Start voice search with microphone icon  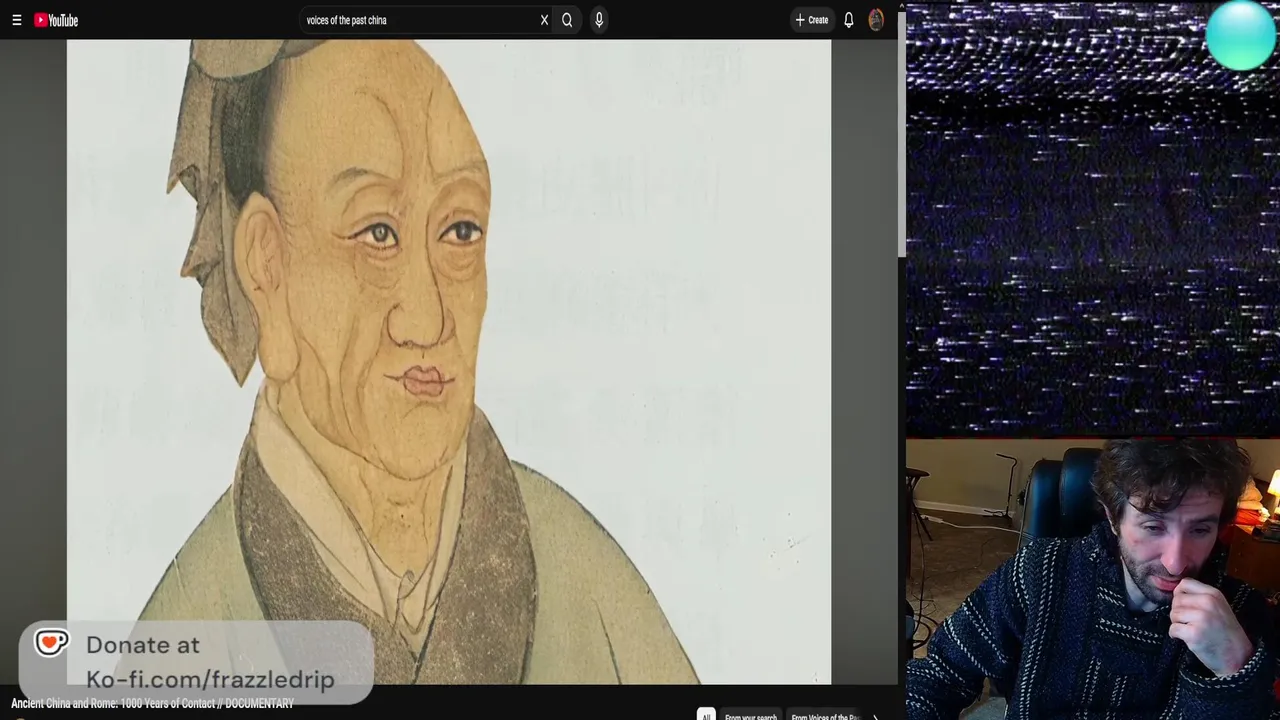point(599,20)
